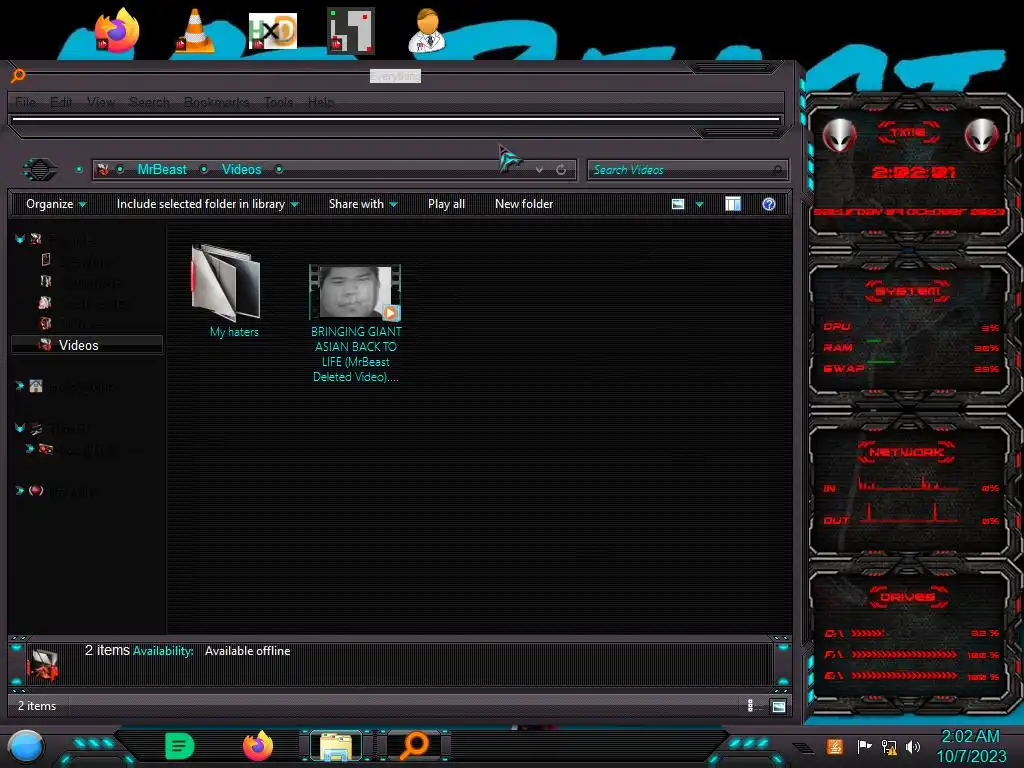Screen dimensions: 1024x768
Task: Expand the Homegroup tree node
Action: [x=20, y=386]
